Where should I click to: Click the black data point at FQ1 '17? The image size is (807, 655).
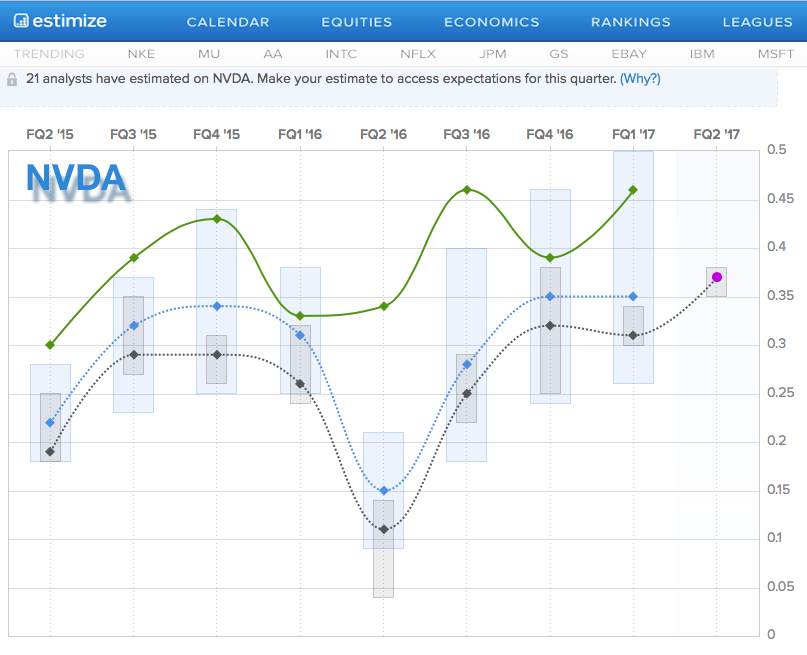(x=634, y=335)
